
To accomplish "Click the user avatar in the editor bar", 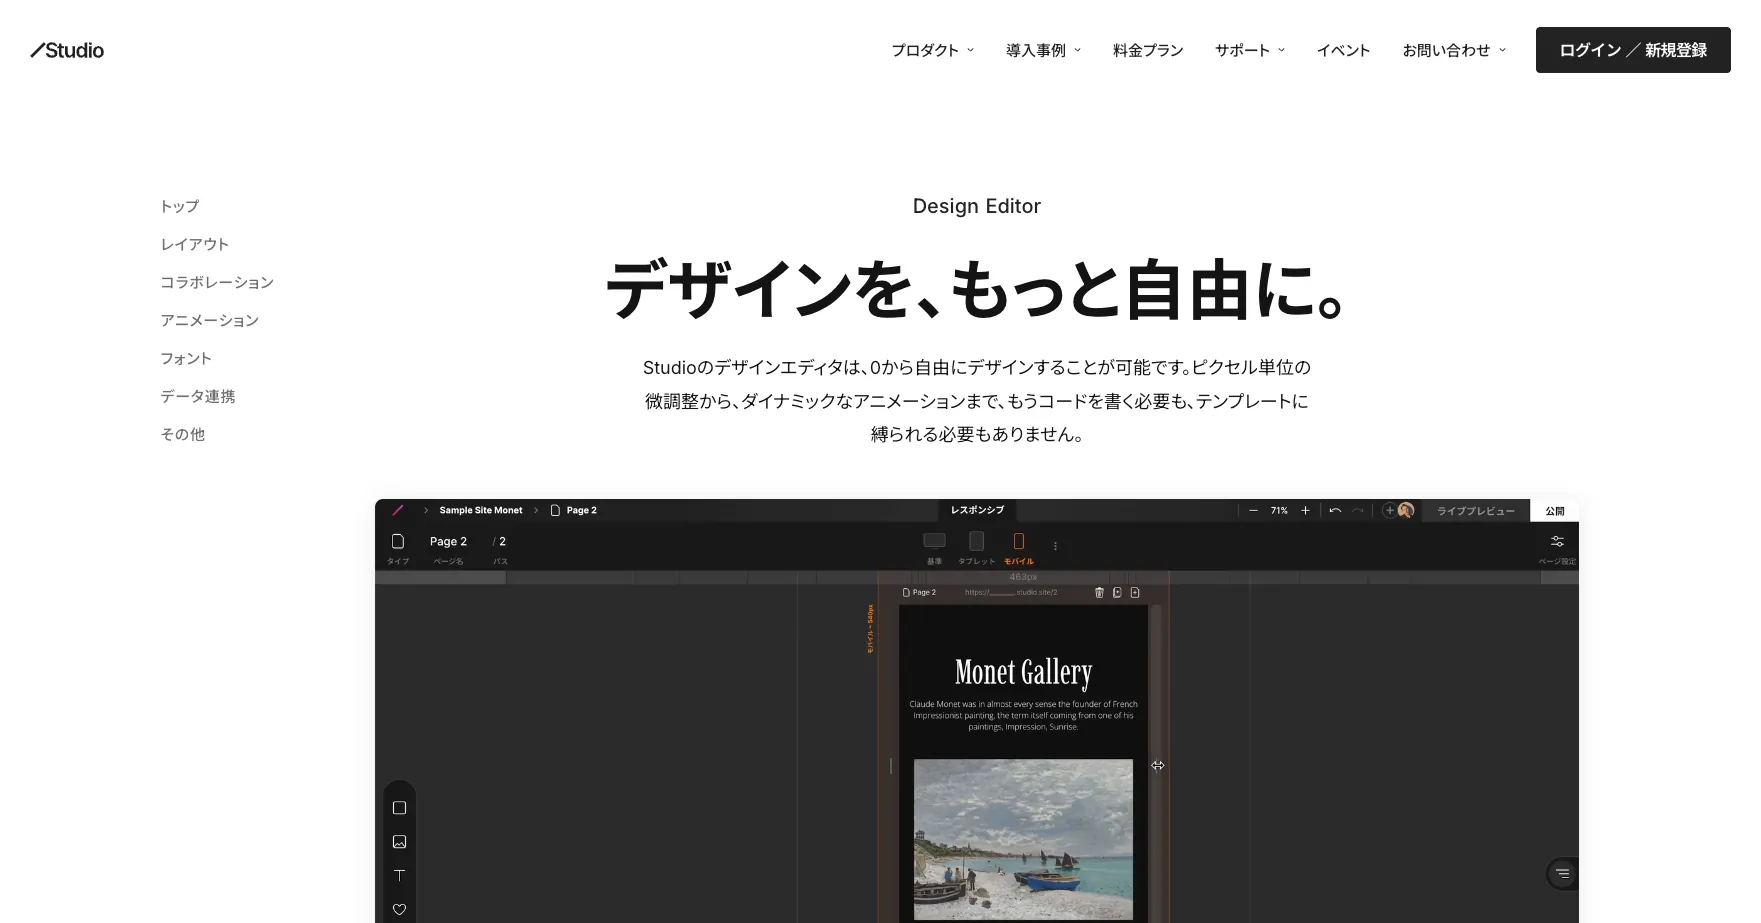I will point(1406,510).
